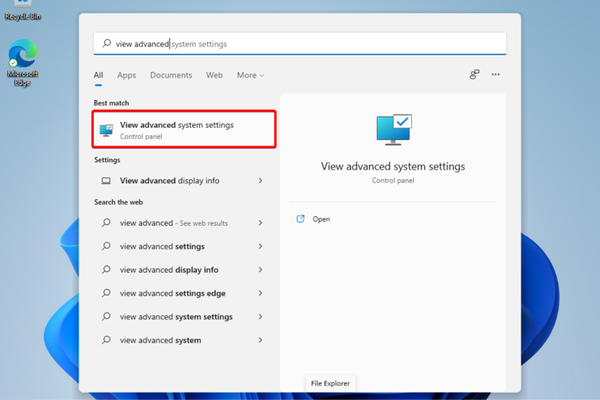Image resolution: width=600 pixels, height=400 pixels.
Task: Click the search options people icon
Action: point(475,75)
